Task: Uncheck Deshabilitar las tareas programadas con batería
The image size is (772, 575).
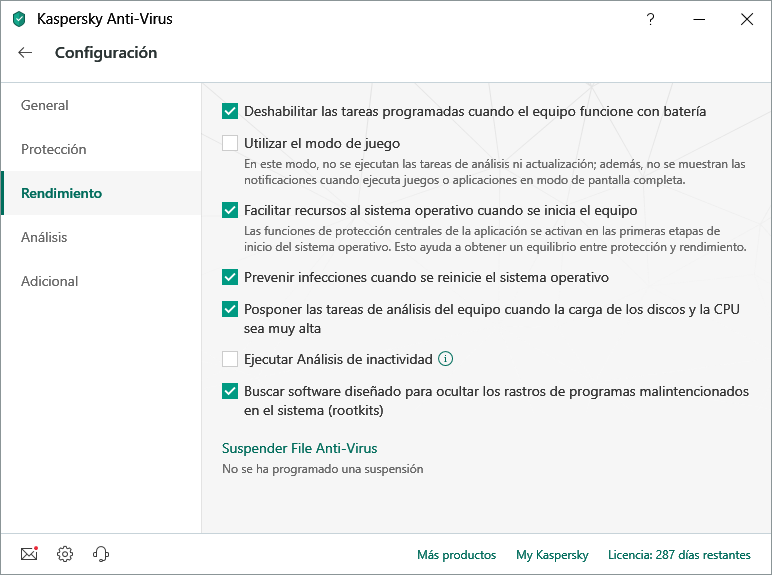Action: 230,111
